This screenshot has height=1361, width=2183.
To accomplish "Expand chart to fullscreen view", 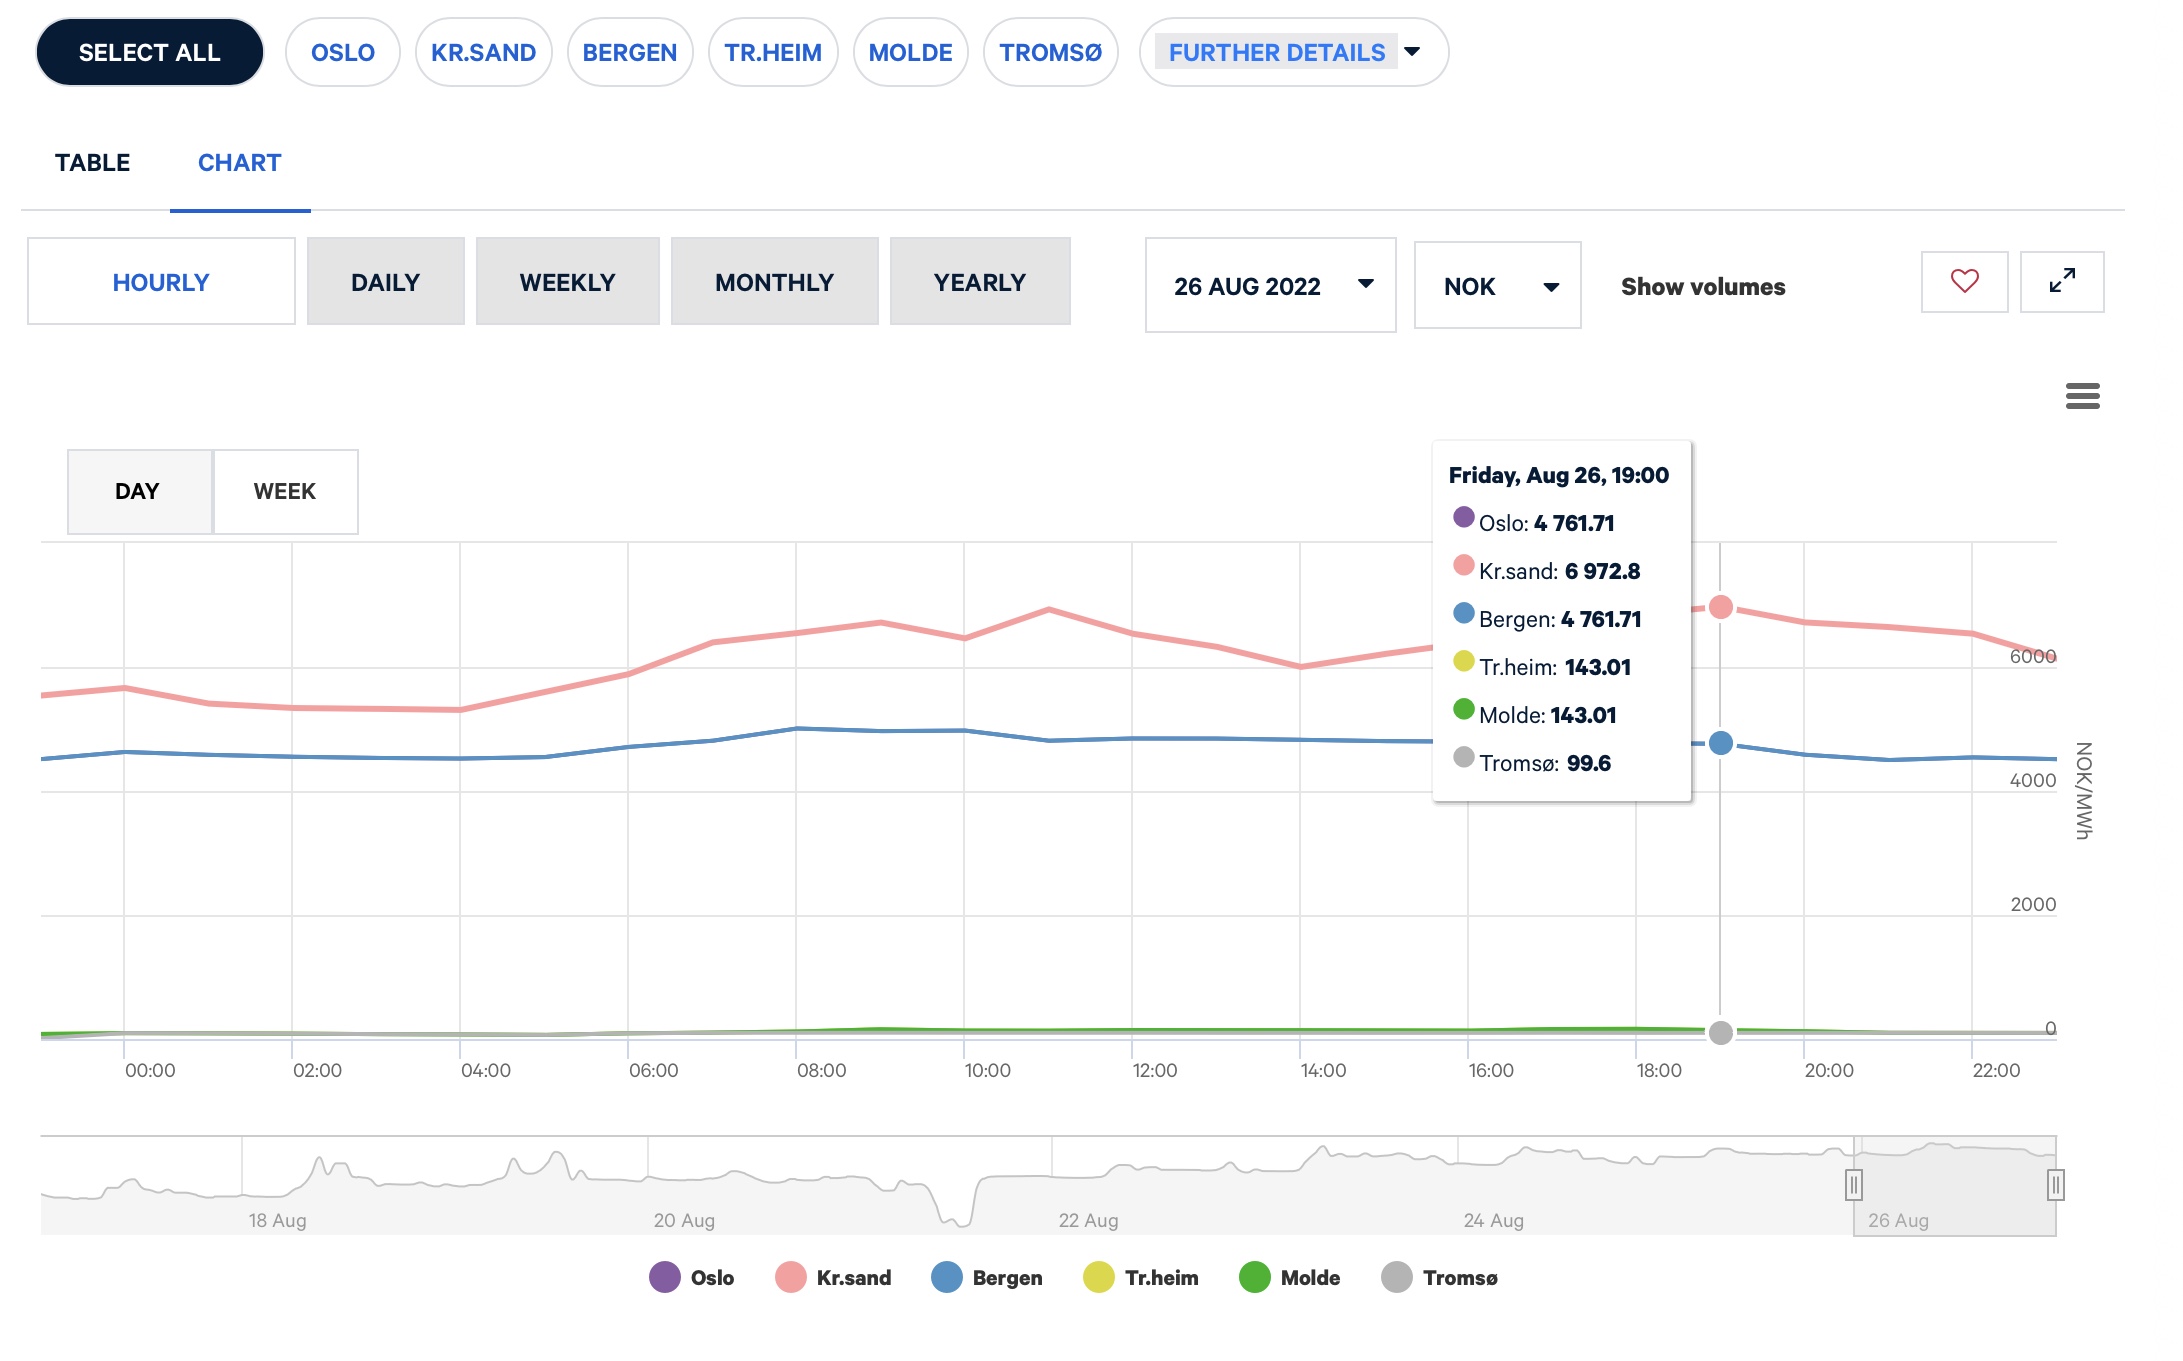I will (2062, 282).
